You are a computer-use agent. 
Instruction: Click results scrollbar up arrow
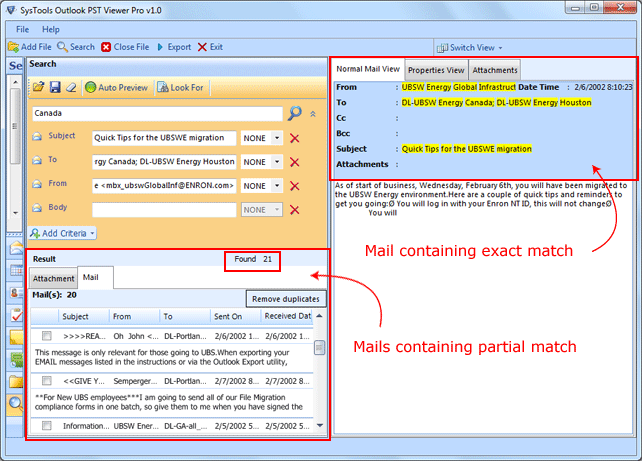(x=320, y=316)
